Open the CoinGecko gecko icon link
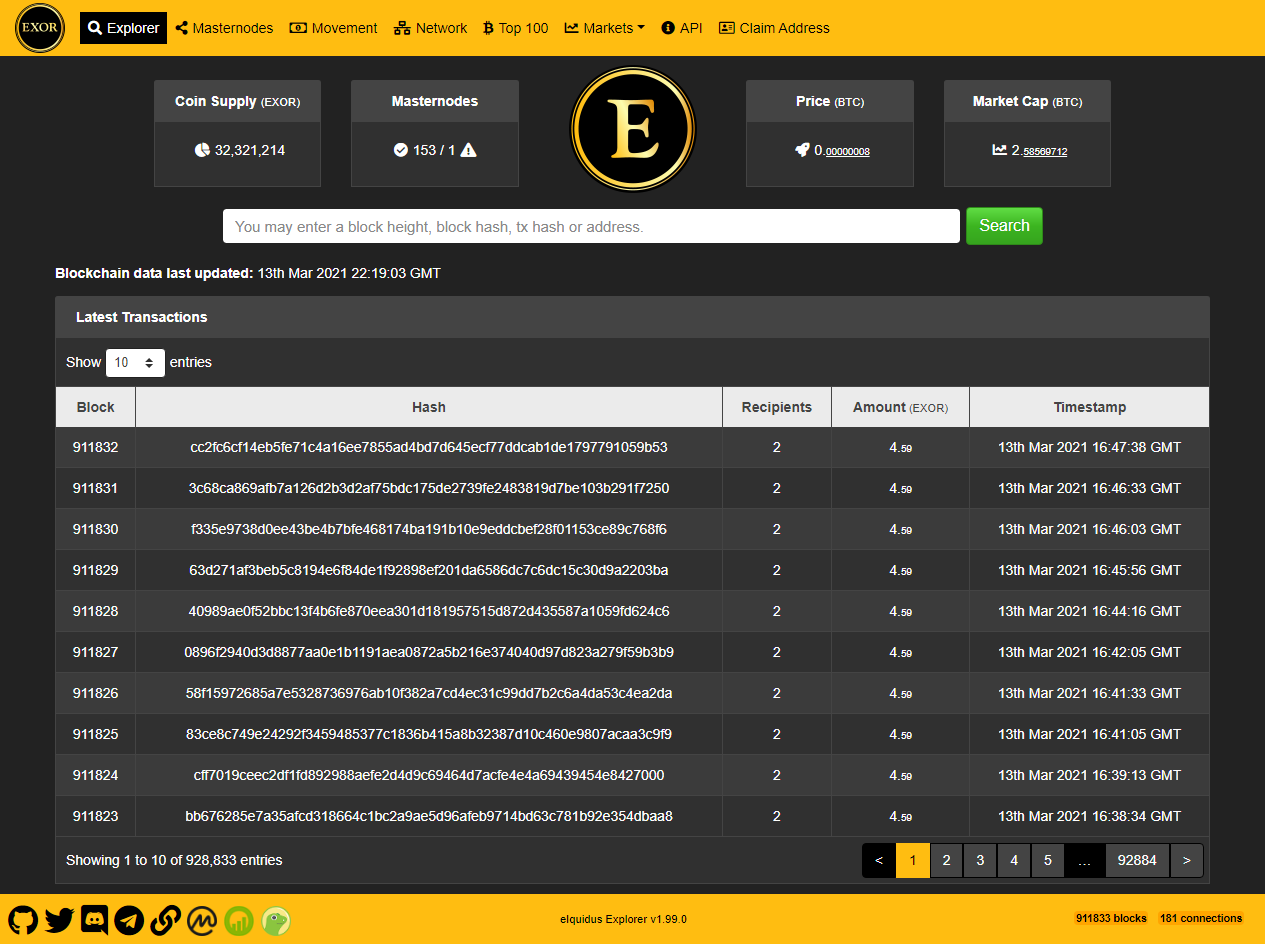 coord(276,920)
